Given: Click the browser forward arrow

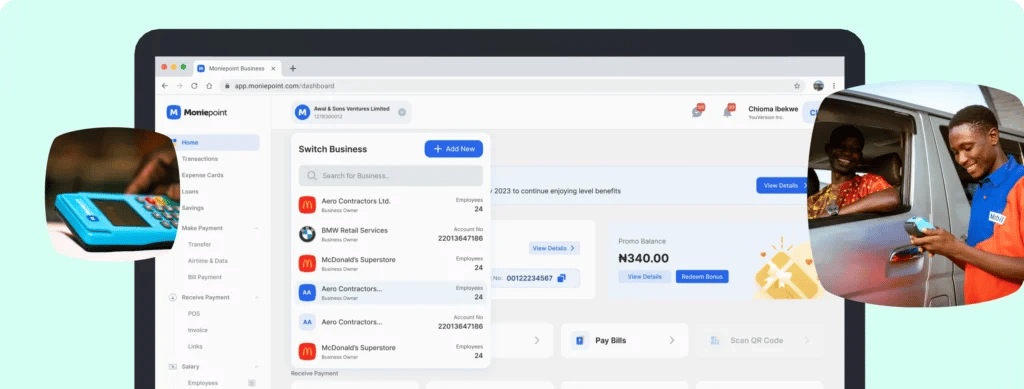Looking at the screenshot, I should click(180, 86).
